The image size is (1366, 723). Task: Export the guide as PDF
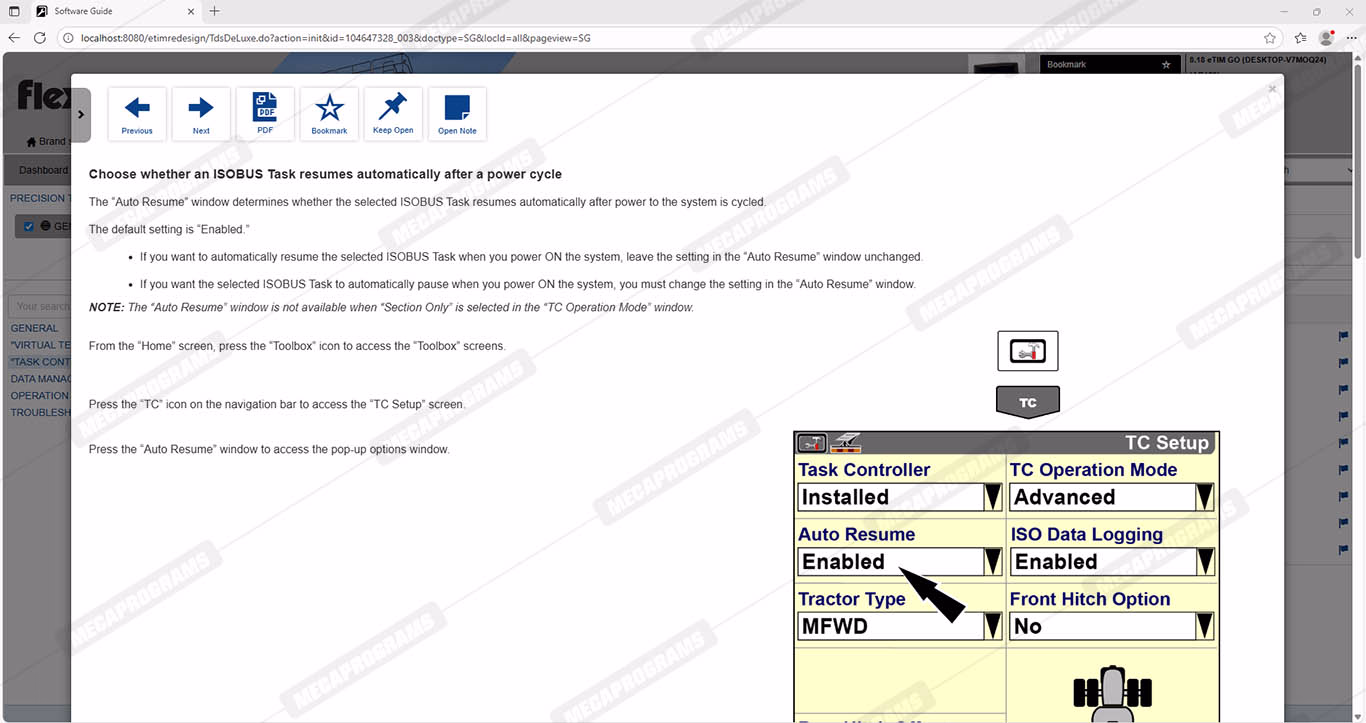tap(265, 114)
